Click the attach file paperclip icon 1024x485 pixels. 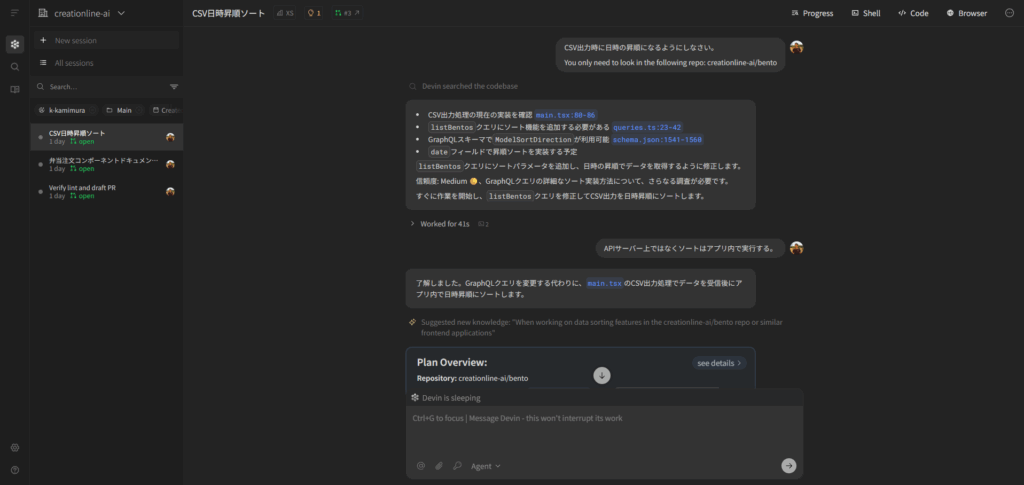(x=438, y=465)
